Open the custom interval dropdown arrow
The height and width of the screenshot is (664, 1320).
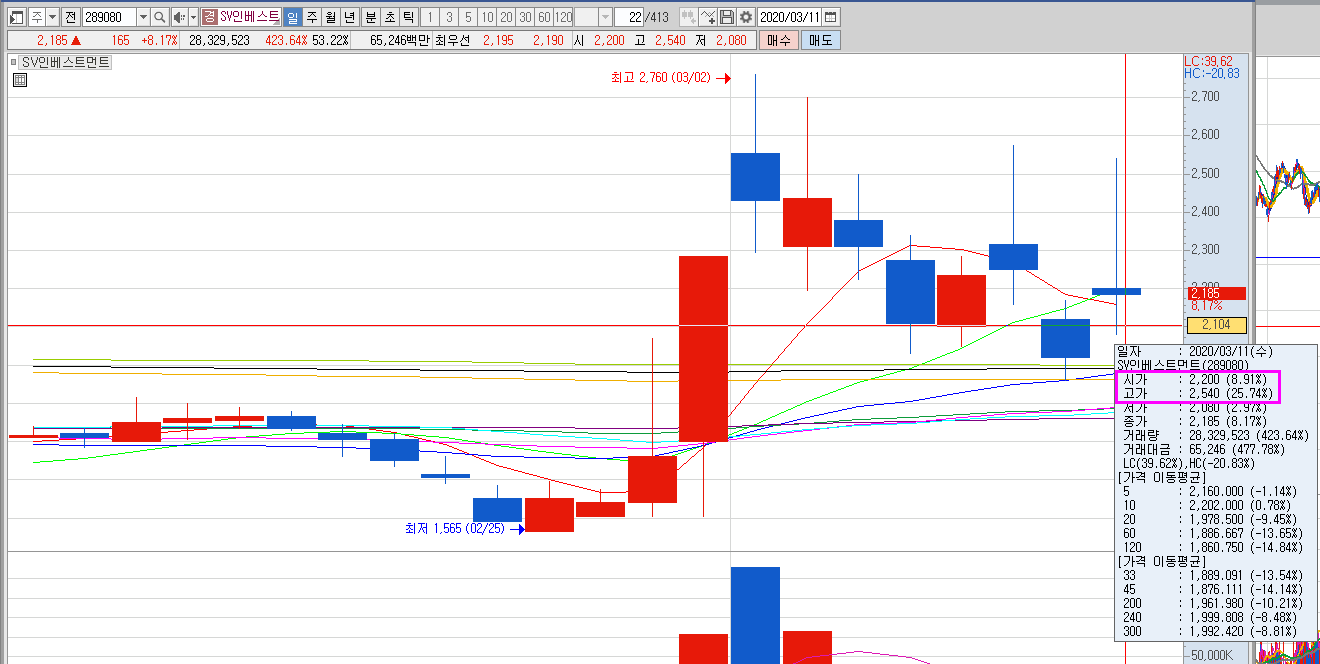pos(605,17)
